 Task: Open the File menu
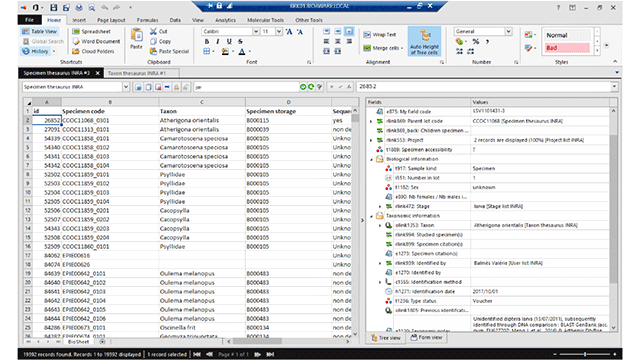tap(29, 20)
